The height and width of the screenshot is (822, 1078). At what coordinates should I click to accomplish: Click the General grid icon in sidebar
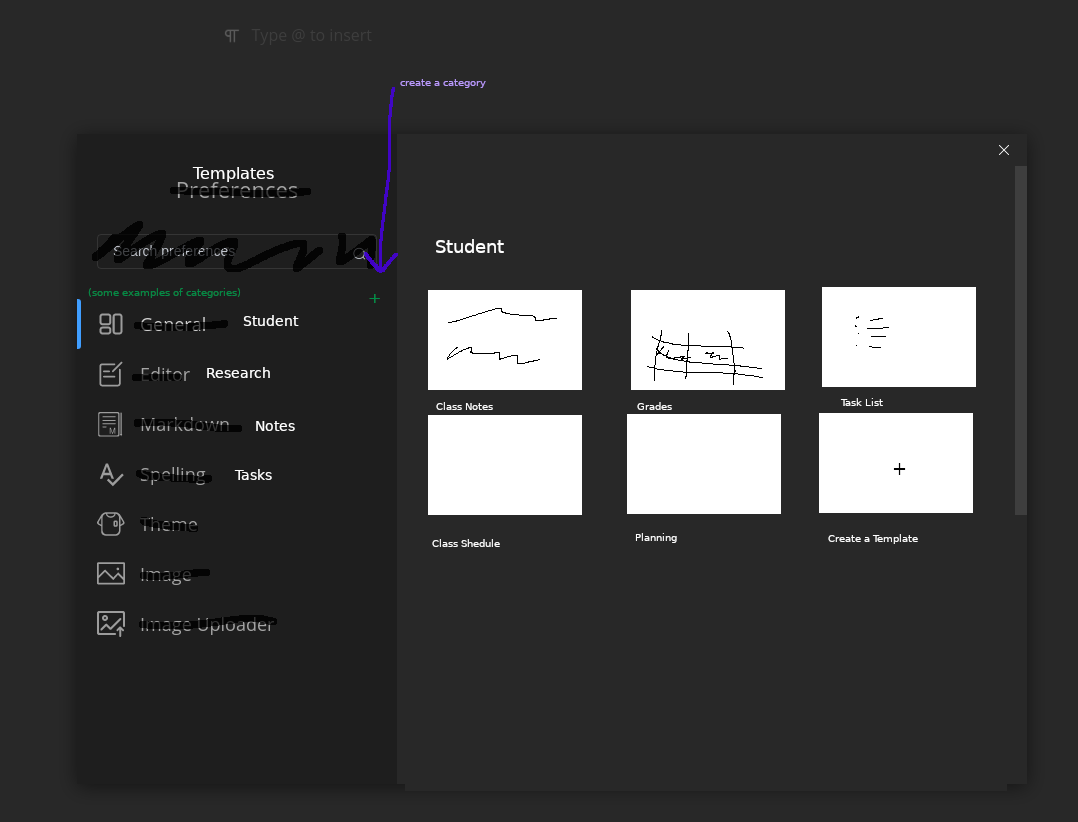[111, 324]
